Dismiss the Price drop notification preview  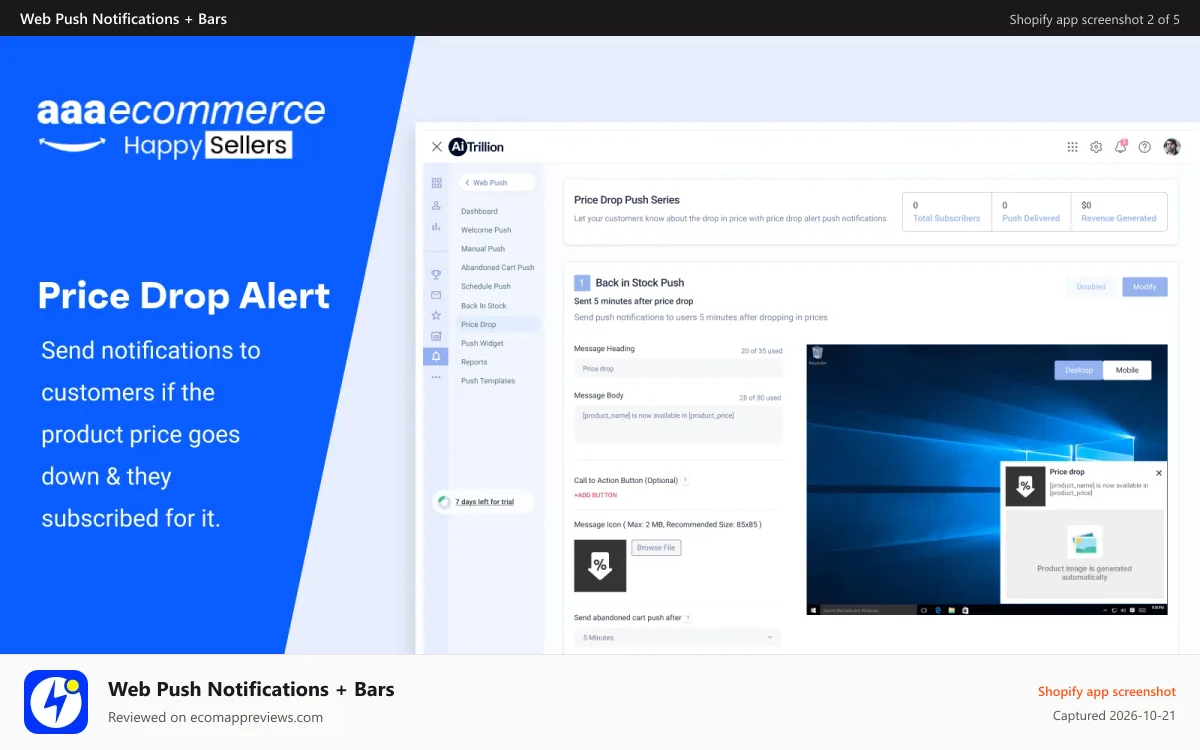point(1159,472)
